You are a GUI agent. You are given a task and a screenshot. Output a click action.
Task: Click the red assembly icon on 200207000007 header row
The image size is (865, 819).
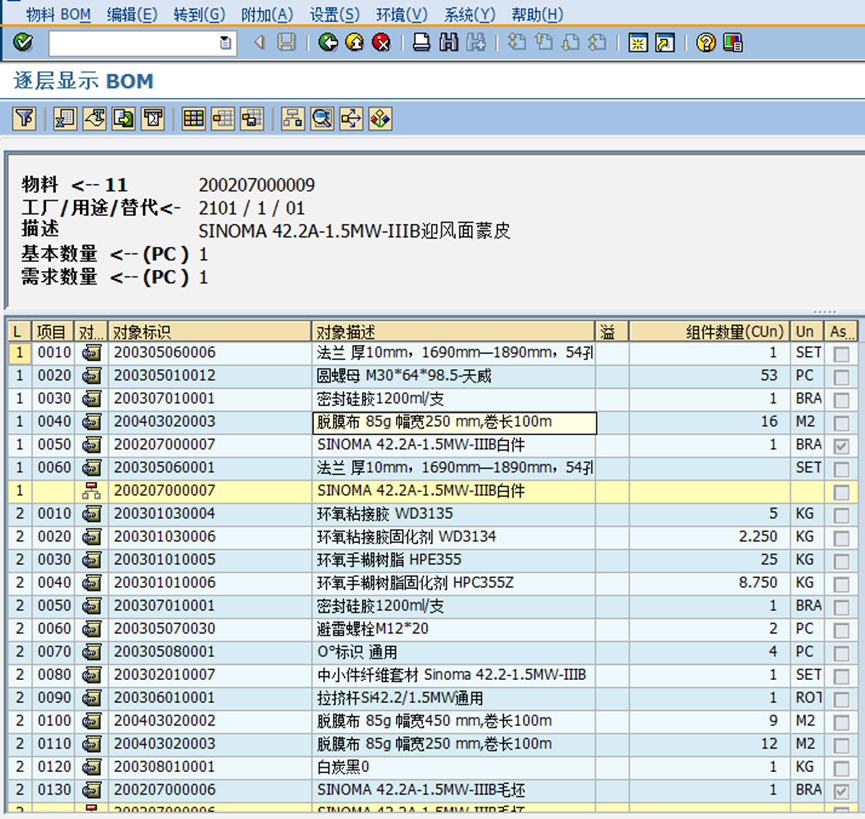pyautogui.click(x=92, y=491)
